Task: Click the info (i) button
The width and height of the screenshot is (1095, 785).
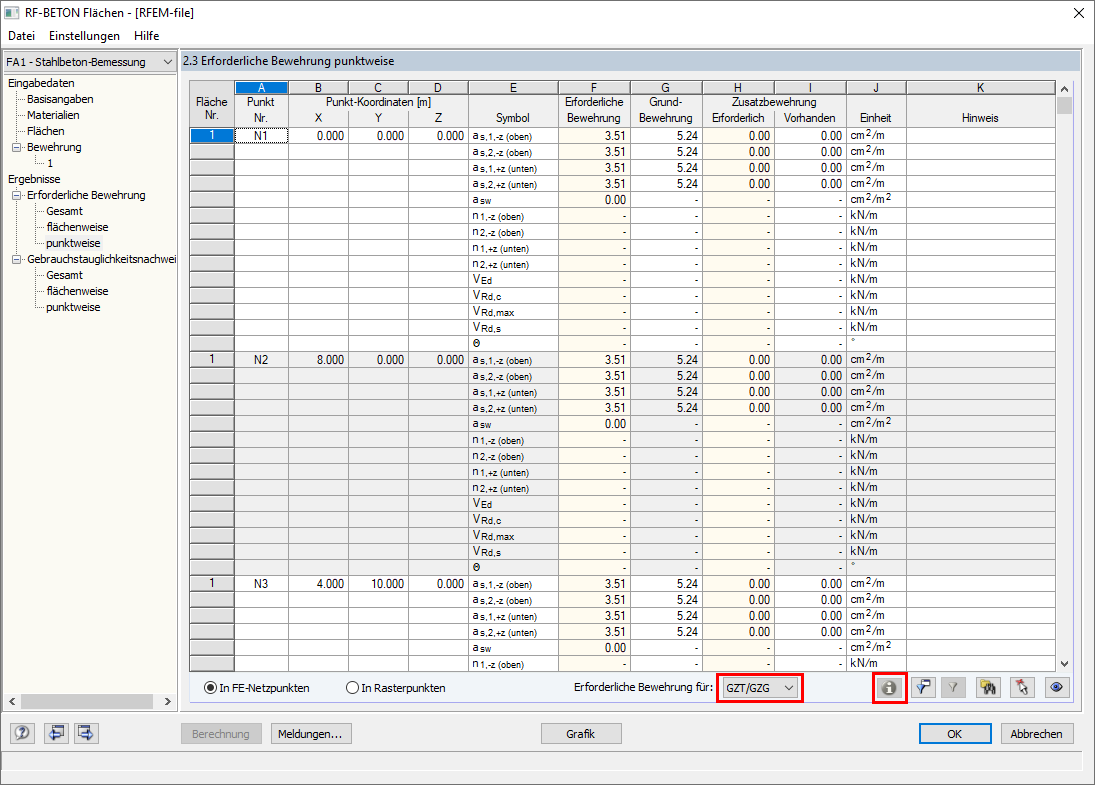Action: [x=889, y=688]
